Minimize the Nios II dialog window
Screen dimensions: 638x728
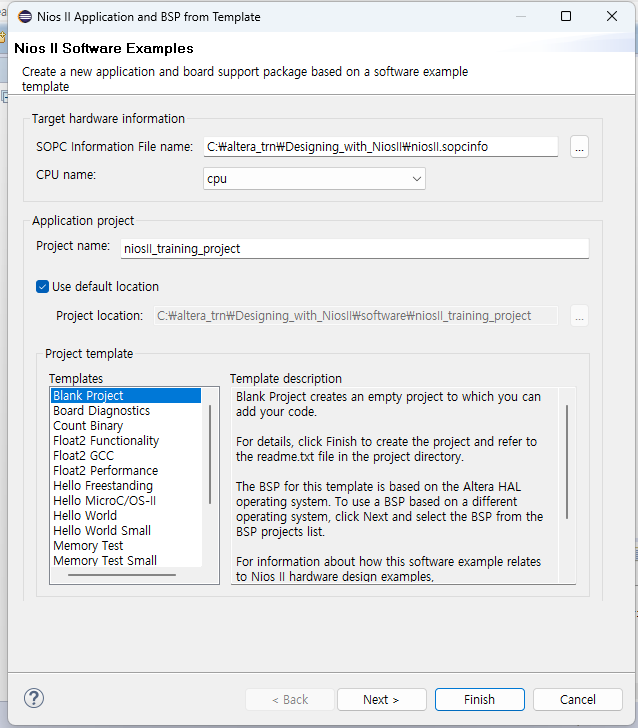point(521,16)
